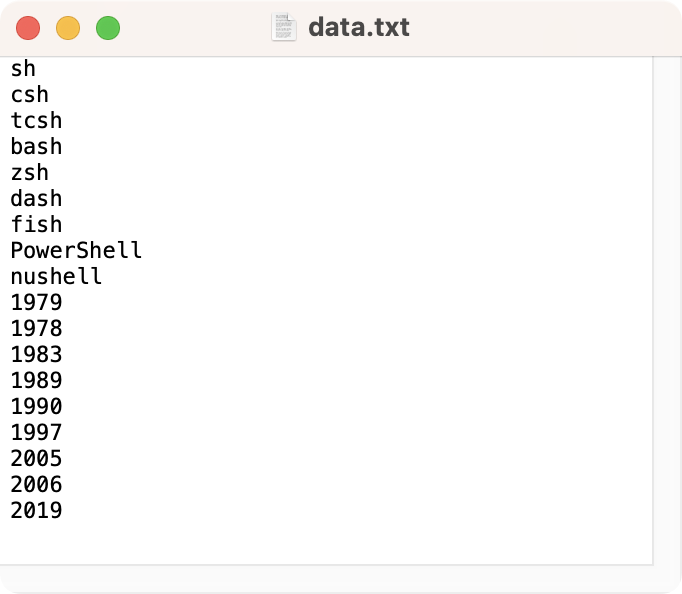Close the data.txt window
682x594 pixels.
click(x=28, y=28)
